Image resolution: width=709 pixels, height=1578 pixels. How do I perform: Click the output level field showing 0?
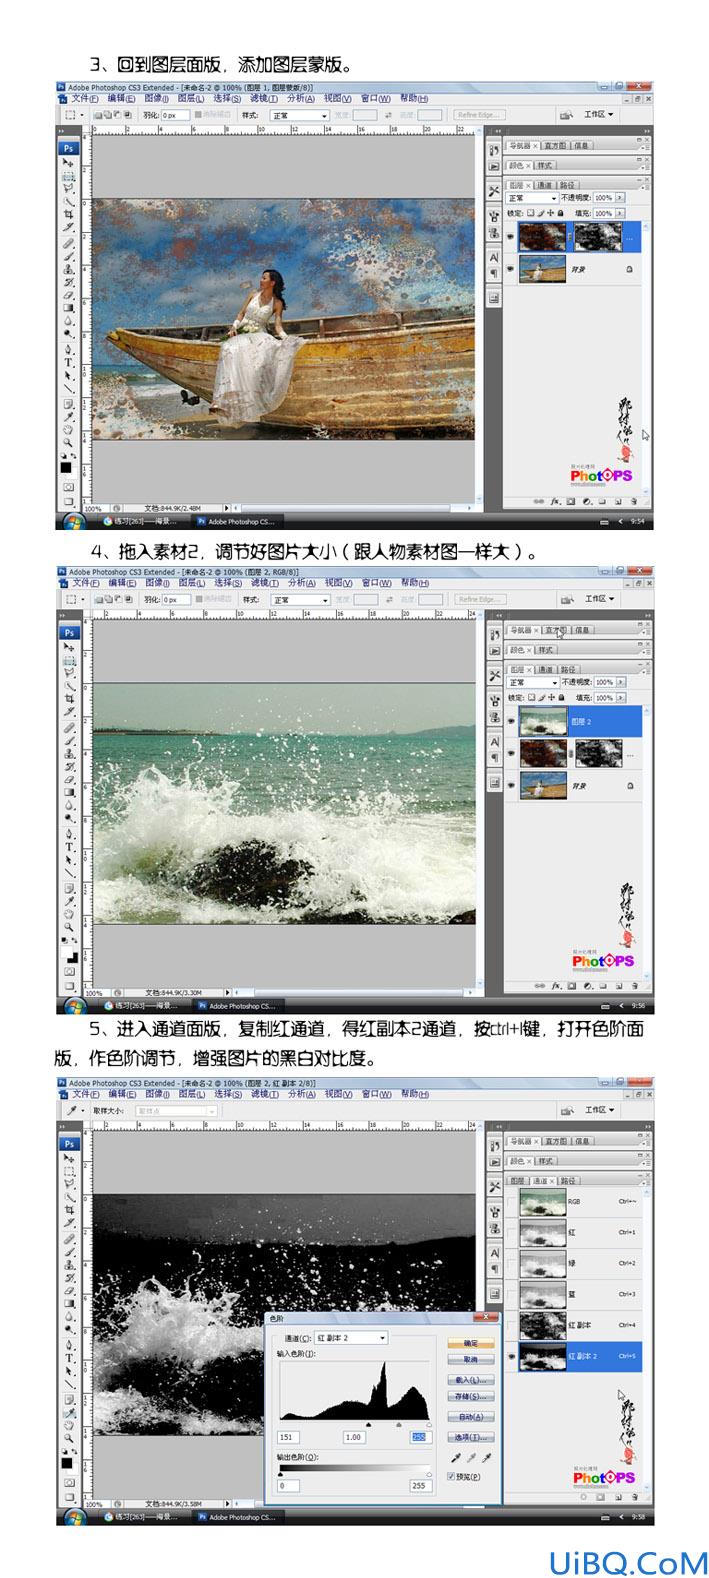click(x=289, y=1486)
